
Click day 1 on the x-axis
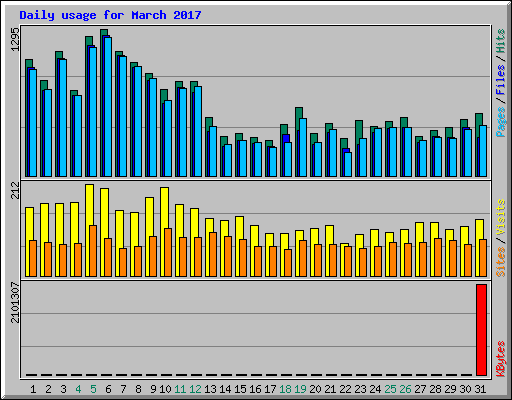[33, 389]
